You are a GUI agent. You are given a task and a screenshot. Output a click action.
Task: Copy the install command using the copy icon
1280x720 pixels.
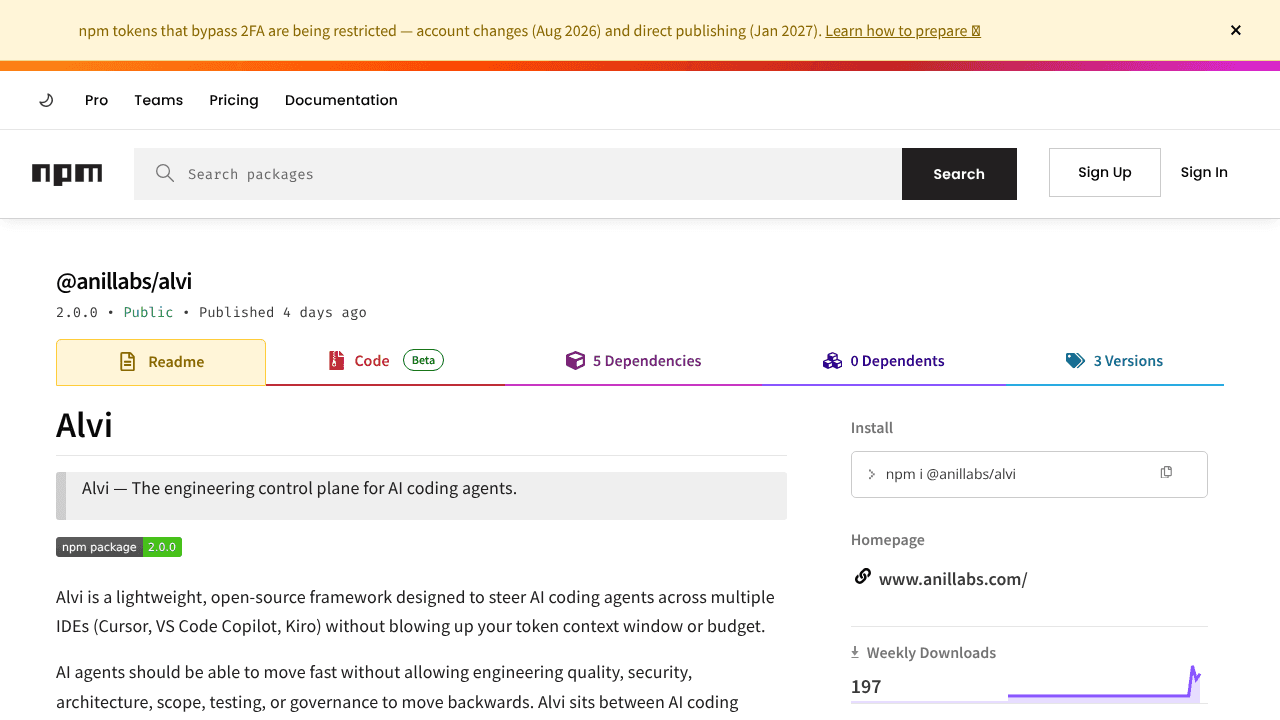1166,472
